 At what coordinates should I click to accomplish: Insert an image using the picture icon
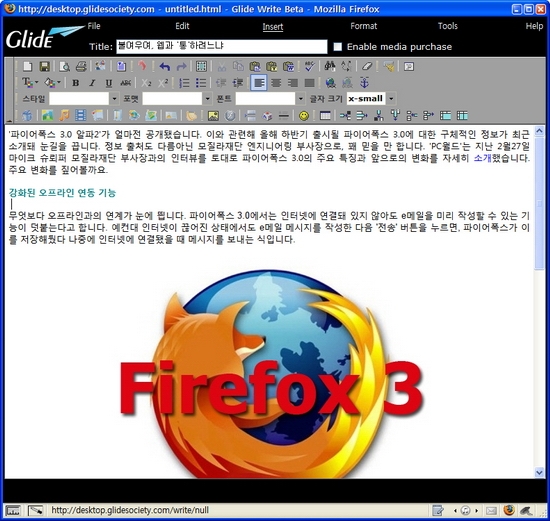tap(213, 115)
